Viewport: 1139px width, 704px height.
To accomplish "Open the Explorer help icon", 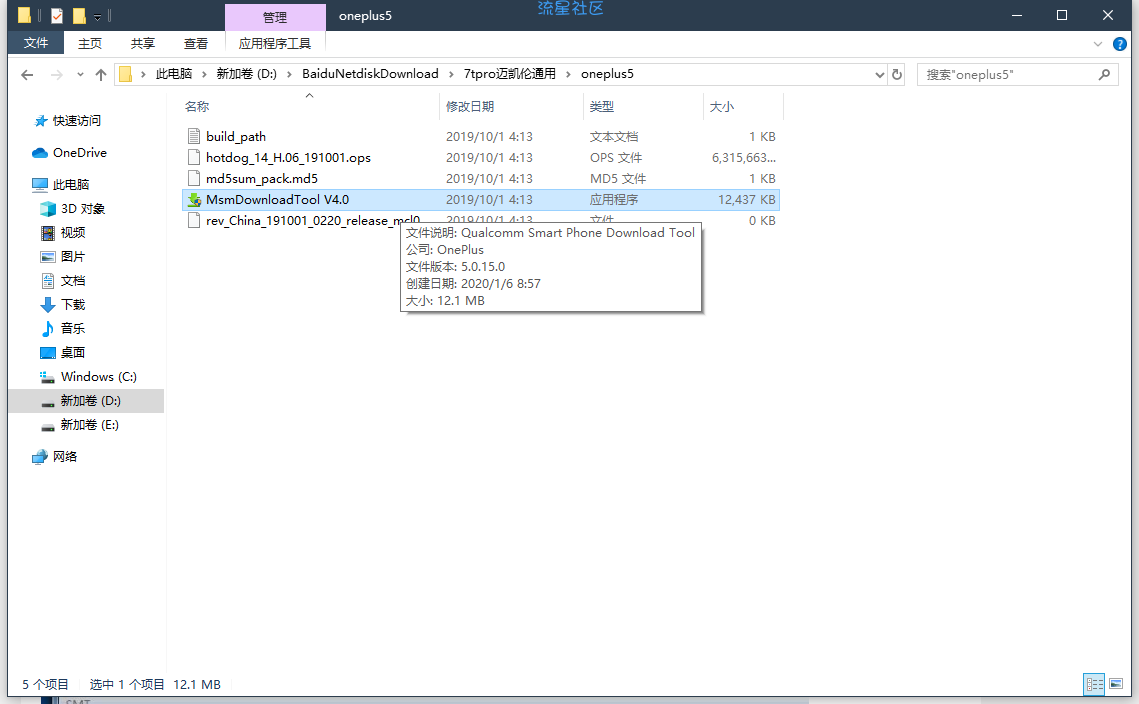I will pos(1119,44).
